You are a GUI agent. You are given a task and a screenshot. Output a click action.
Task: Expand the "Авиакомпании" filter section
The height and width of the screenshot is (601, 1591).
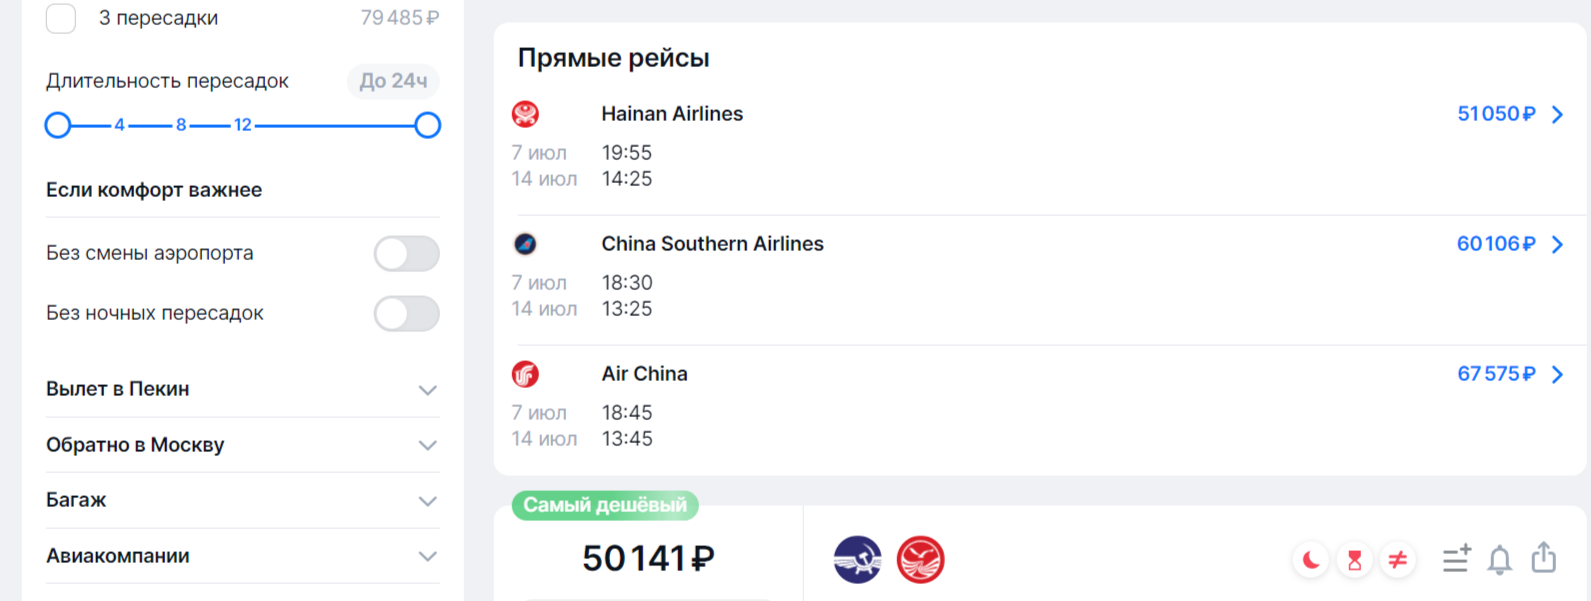pyautogui.click(x=242, y=556)
